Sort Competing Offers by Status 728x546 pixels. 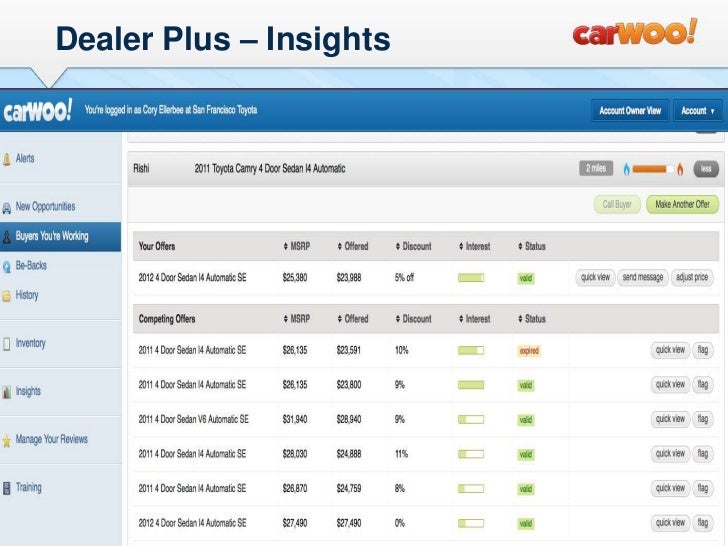click(532, 319)
